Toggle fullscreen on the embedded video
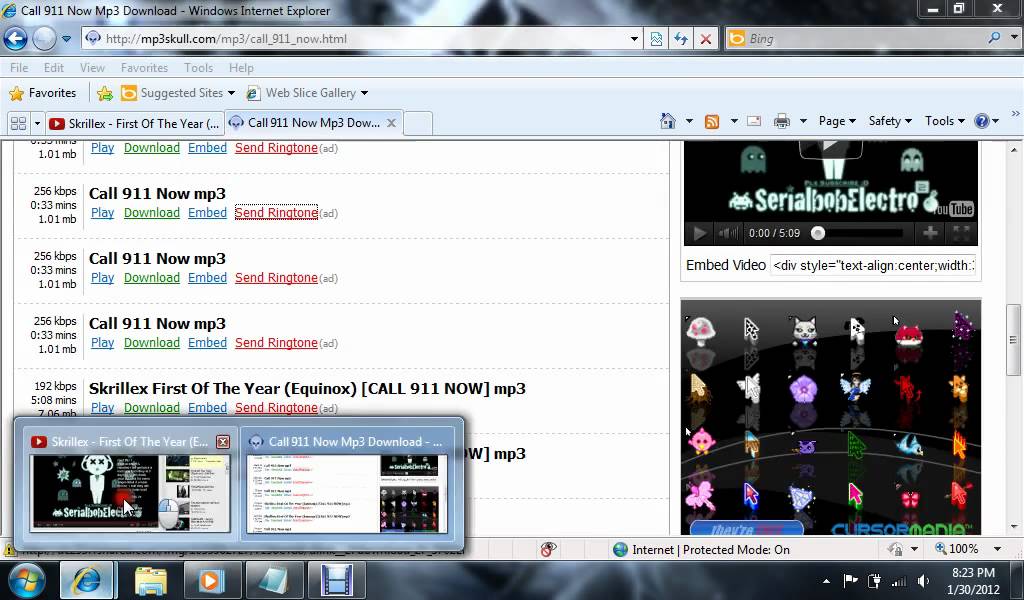This screenshot has height=600, width=1024. 961,232
